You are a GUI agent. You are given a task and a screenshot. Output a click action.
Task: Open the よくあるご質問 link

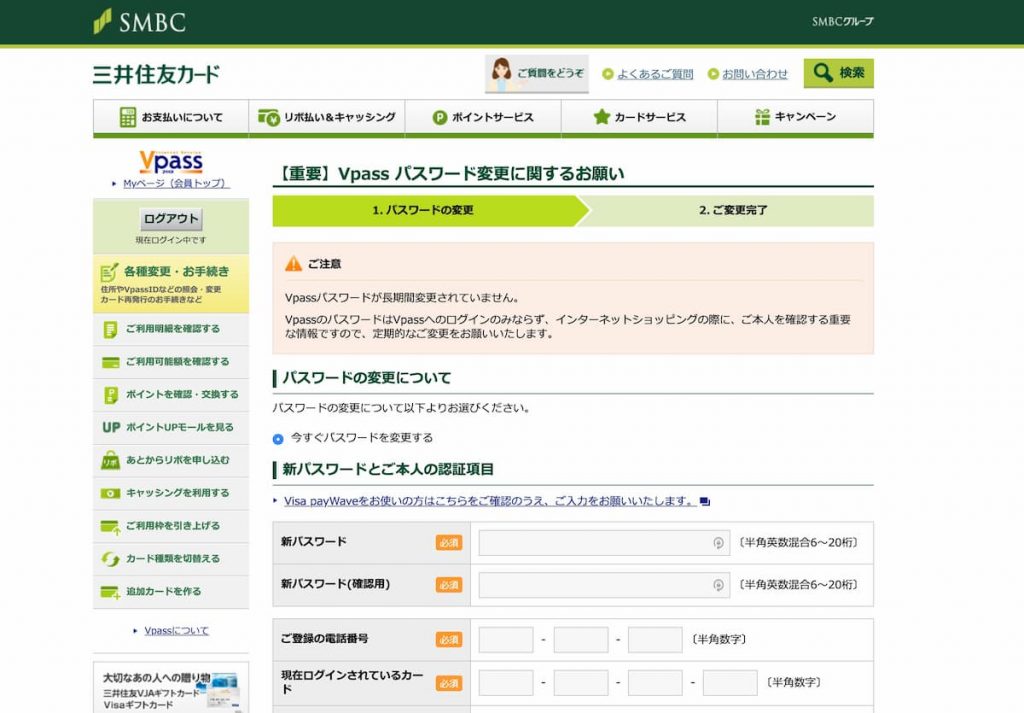(x=654, y=74)
